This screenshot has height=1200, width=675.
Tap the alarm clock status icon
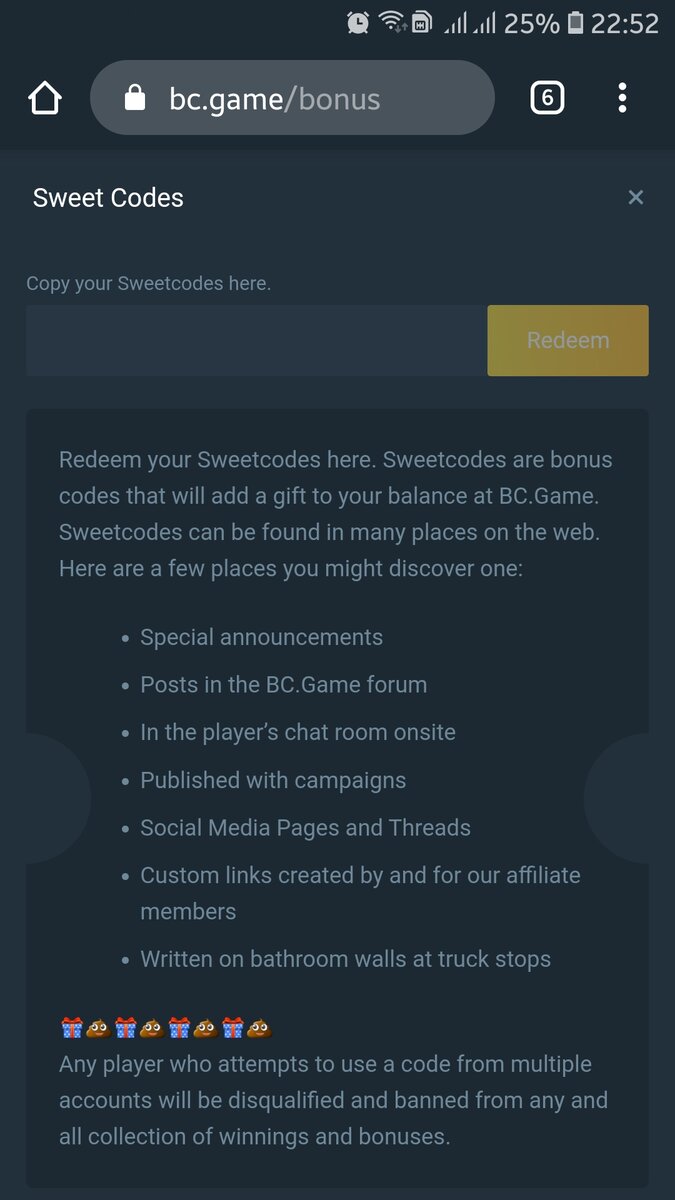[x=357, y=22]
